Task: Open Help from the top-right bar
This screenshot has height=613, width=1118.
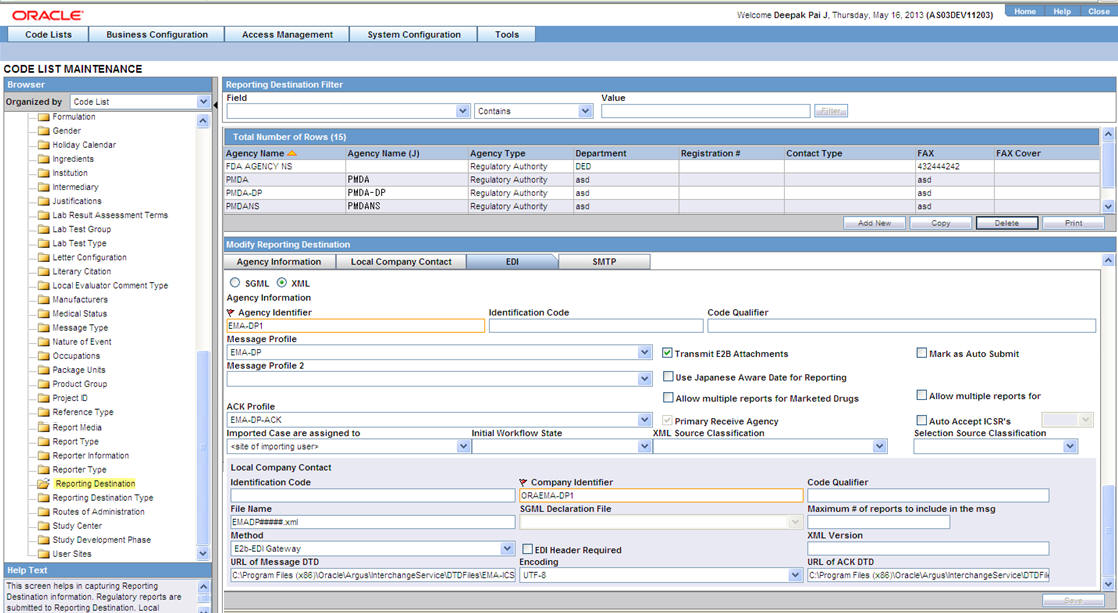Action: [1063, 11]
